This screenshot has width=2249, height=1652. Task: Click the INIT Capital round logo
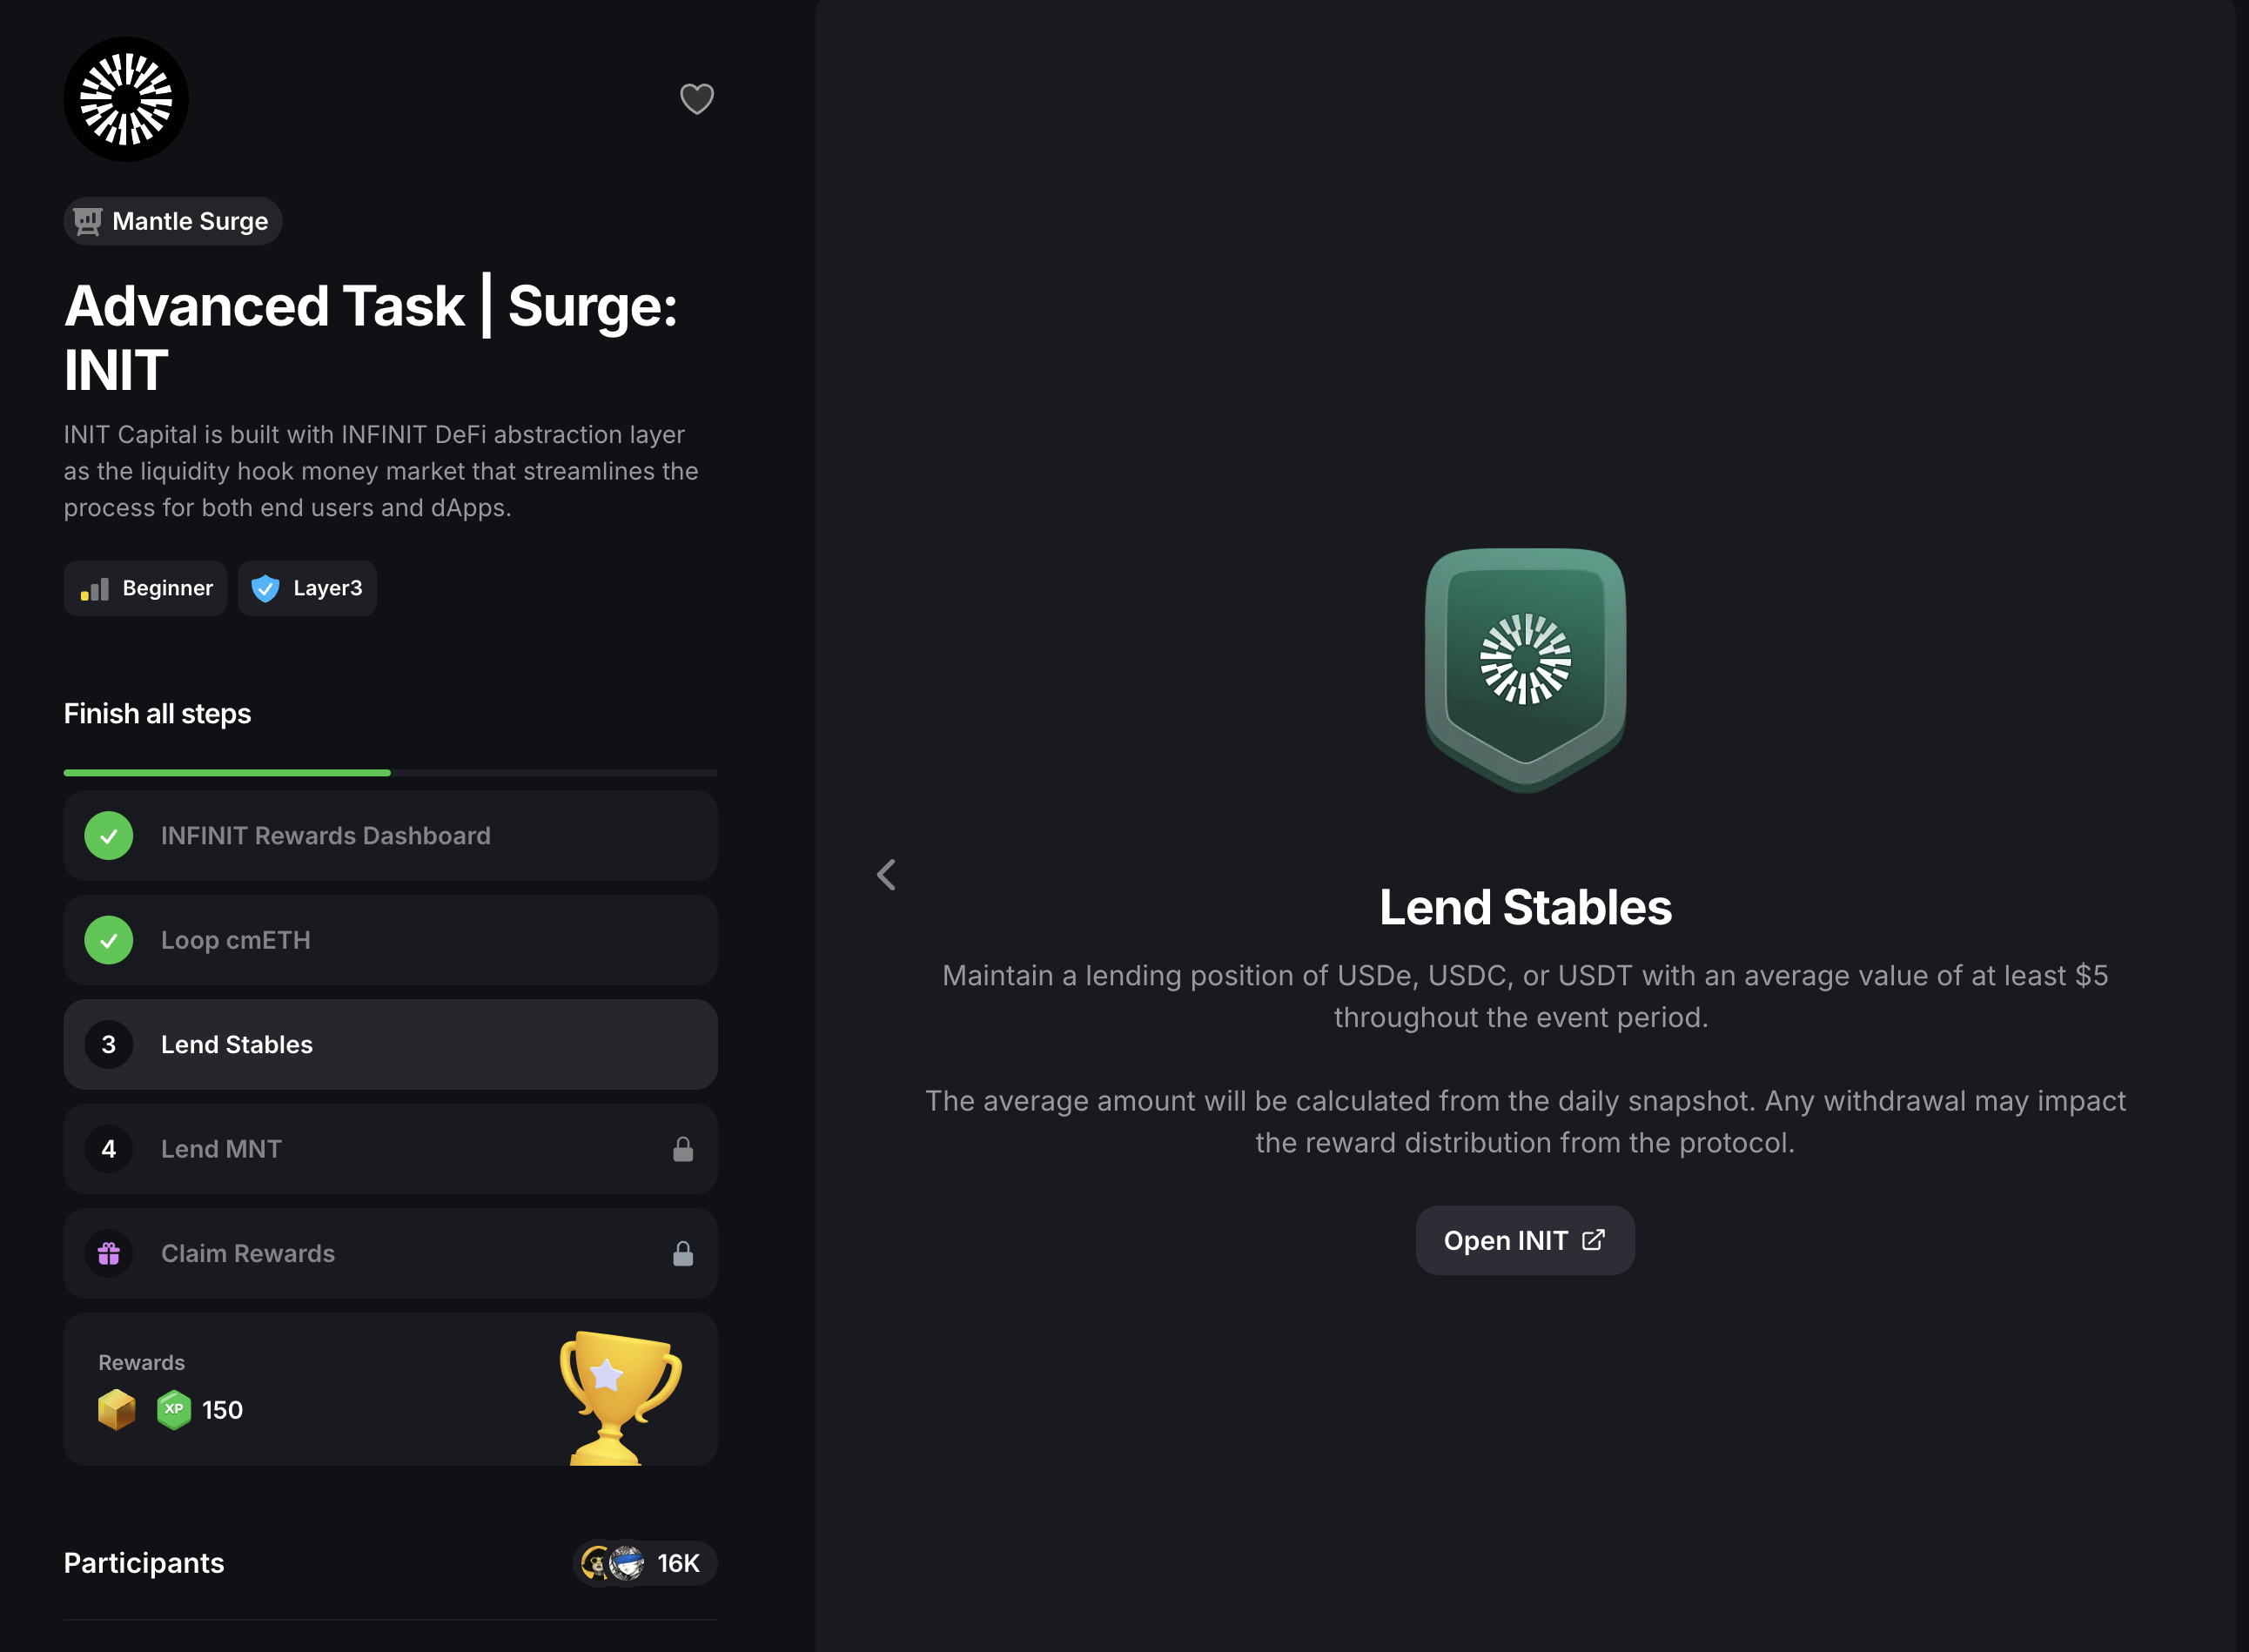tap(126, 99)
